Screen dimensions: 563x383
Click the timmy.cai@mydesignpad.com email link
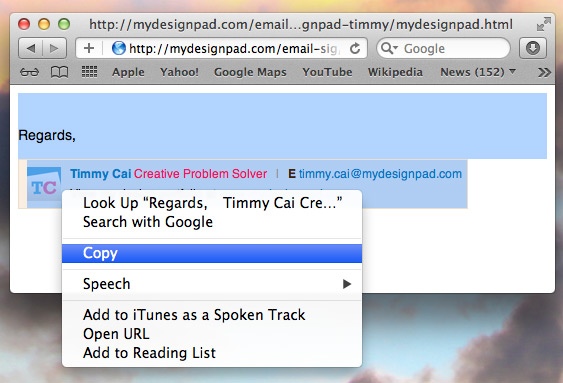pos(380,174)
